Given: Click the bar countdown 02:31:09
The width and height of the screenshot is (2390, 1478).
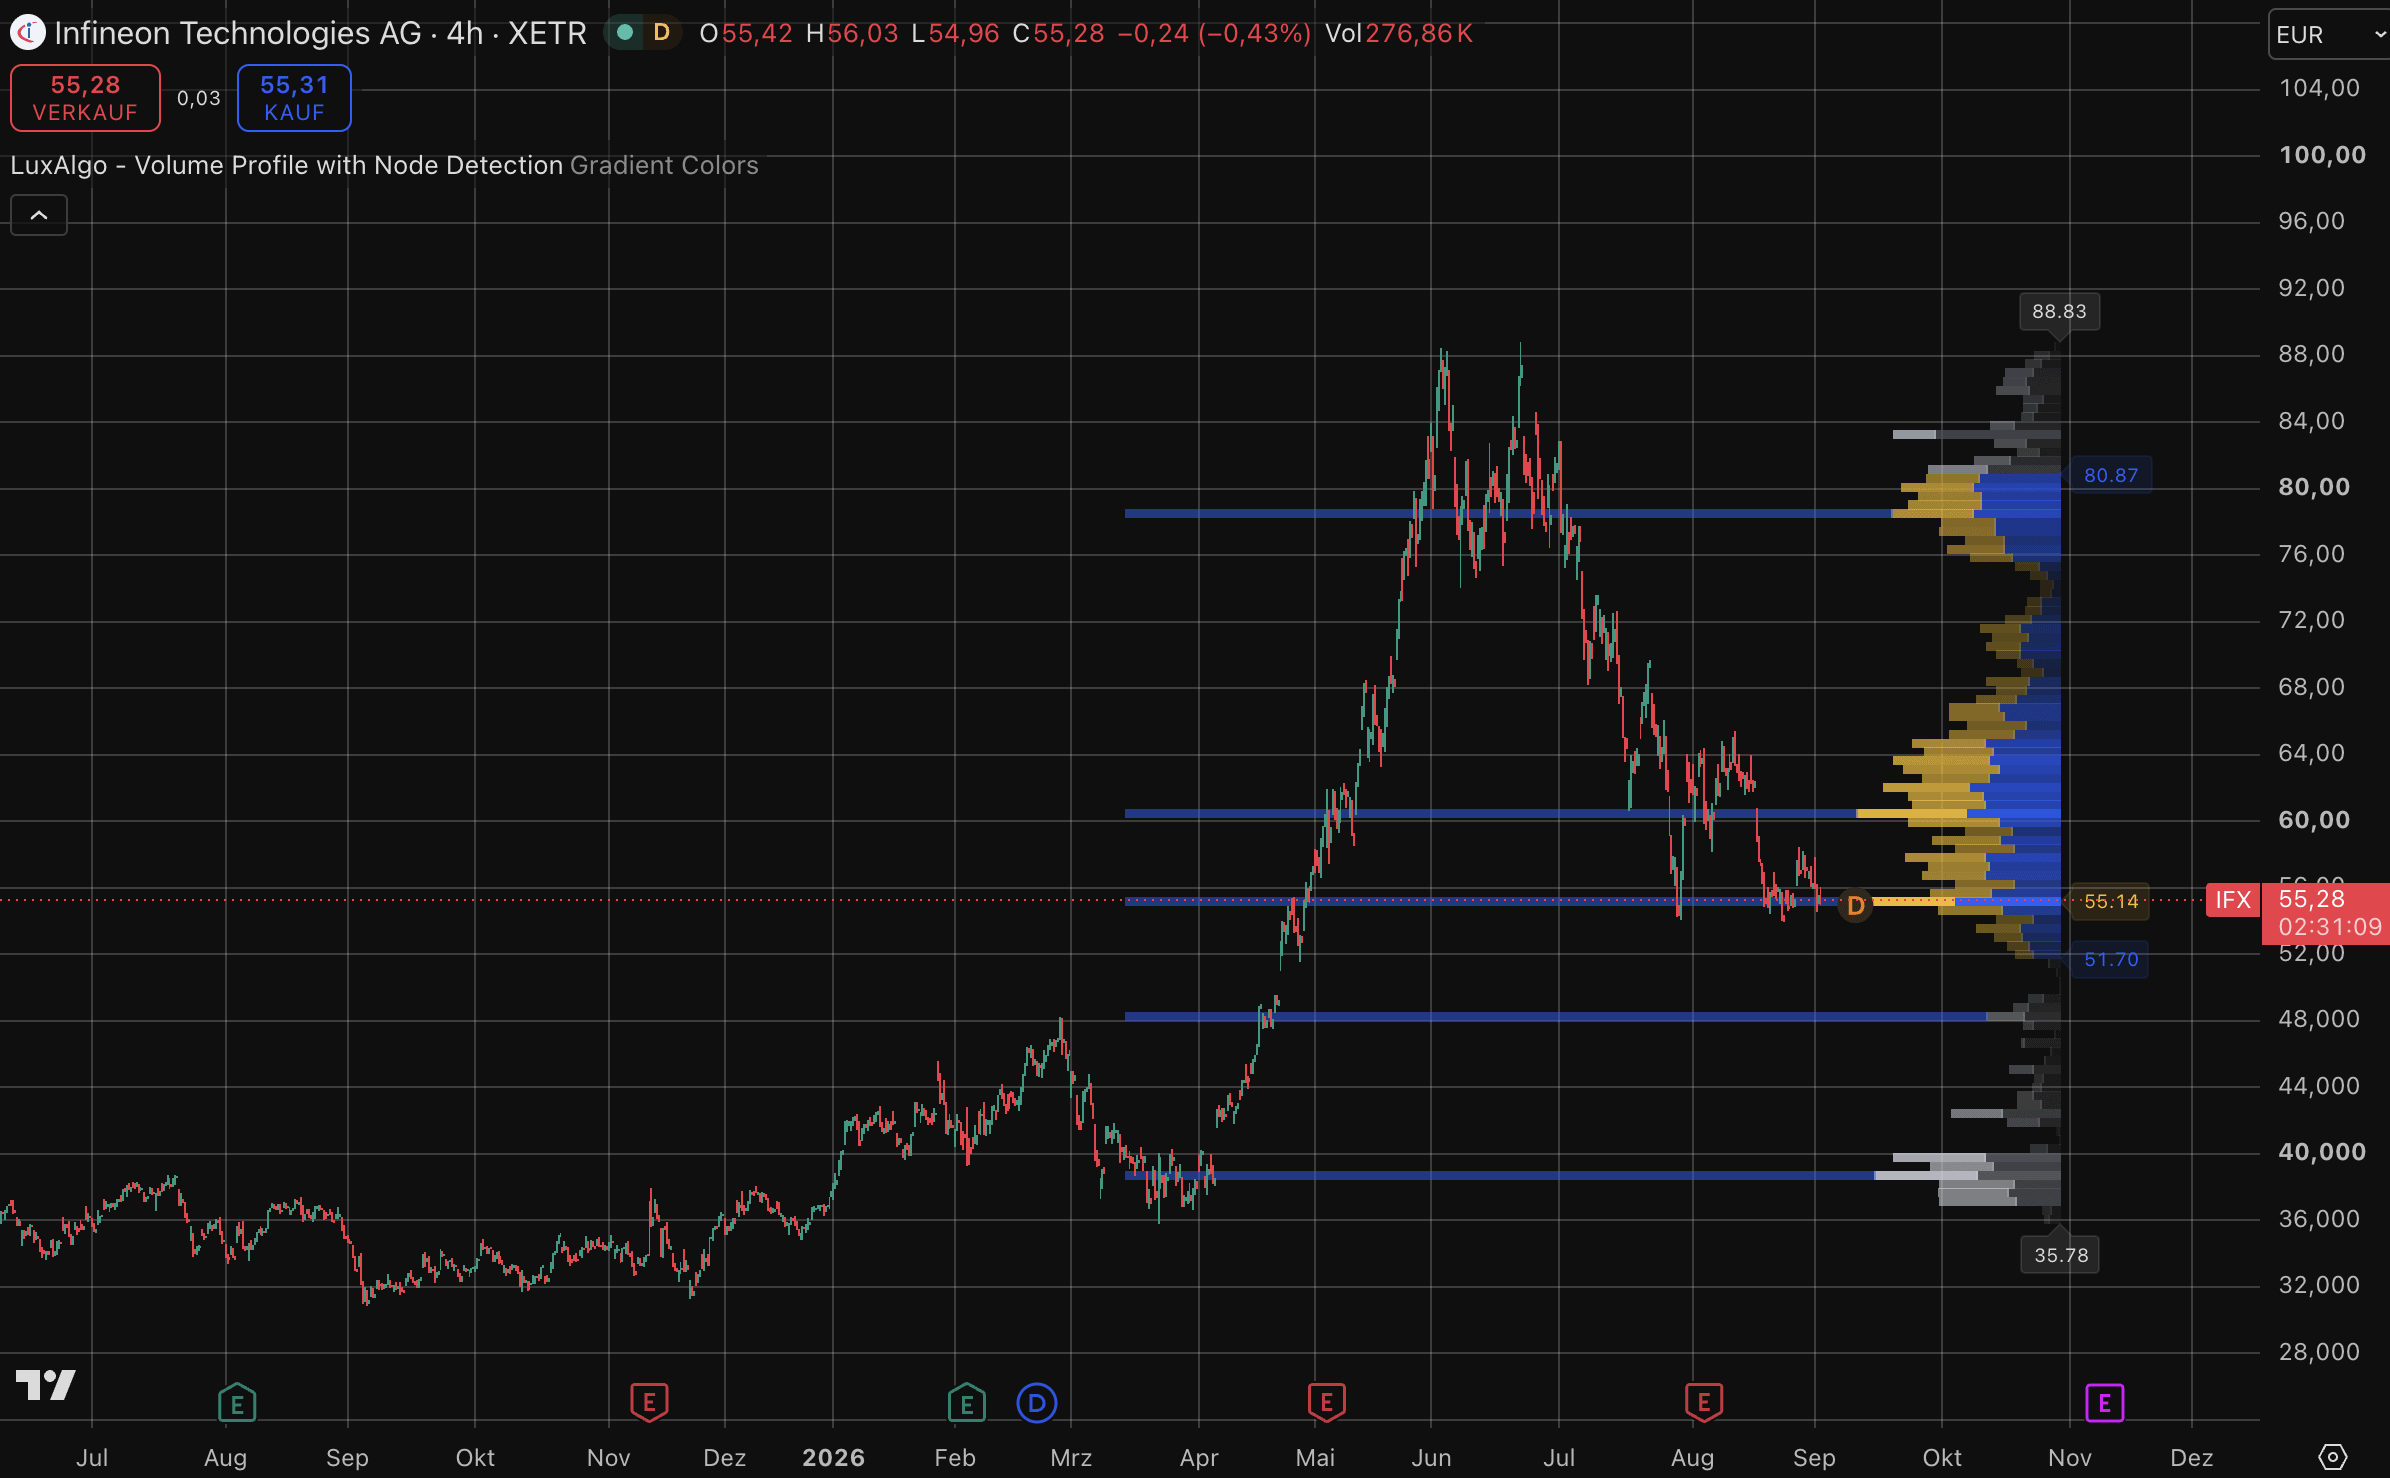Looking at the screenshot, I should pos(2330,927).
